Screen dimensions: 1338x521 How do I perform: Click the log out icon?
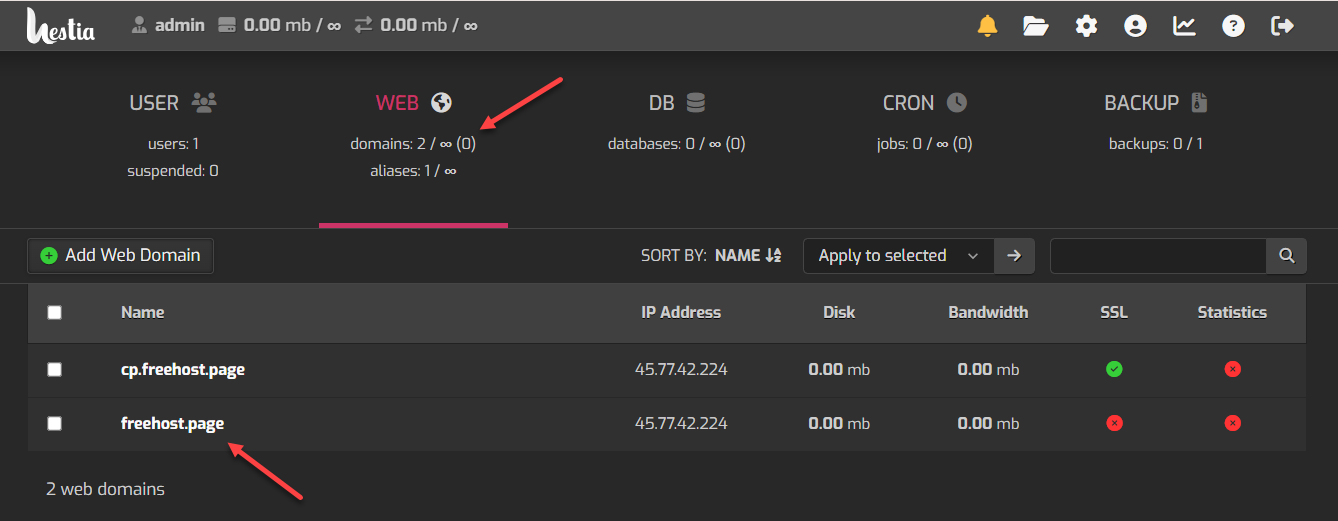tap(1282, 26)
